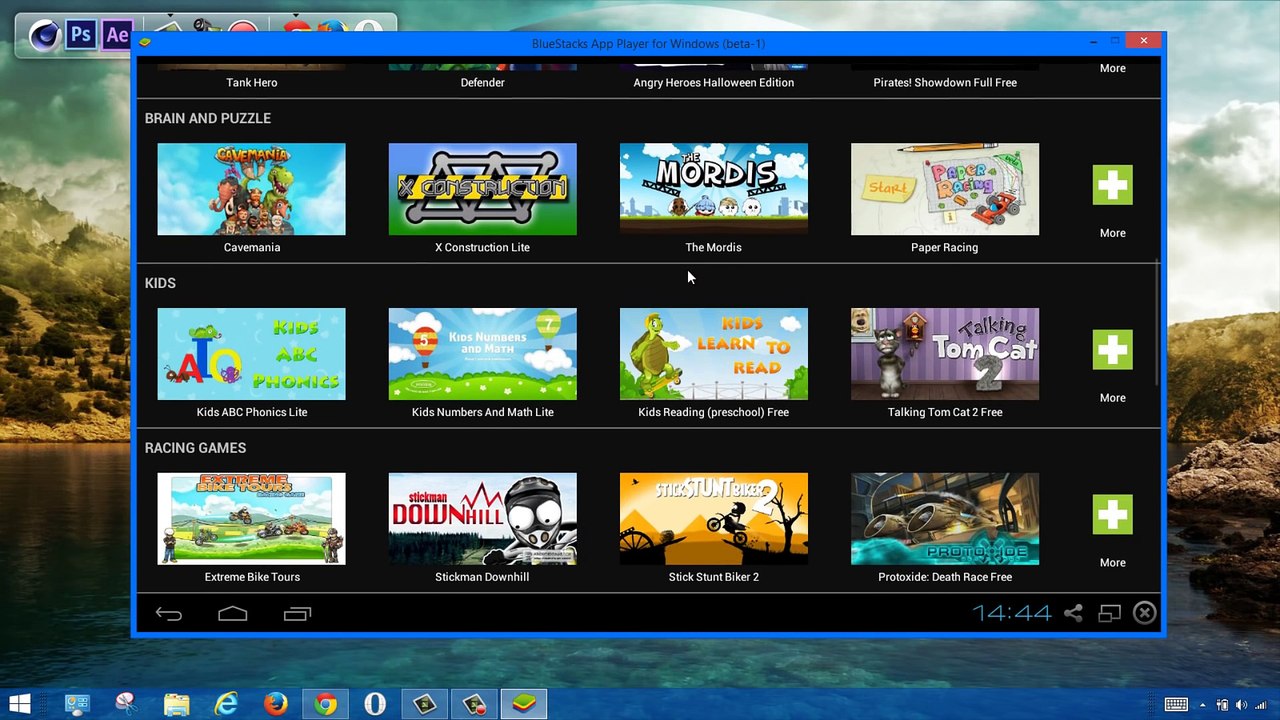Open network signal icon in system tray
This screenshot has height=720, width=1280.
(1260, 705)
